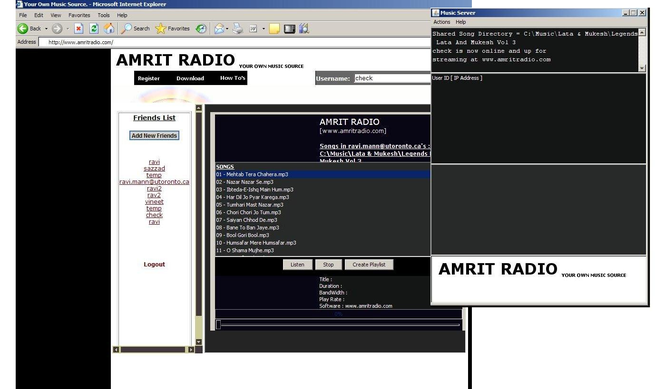The image size is (665, 389).
Task: Go to the Home page icon
Action: (x=109, y=28)
